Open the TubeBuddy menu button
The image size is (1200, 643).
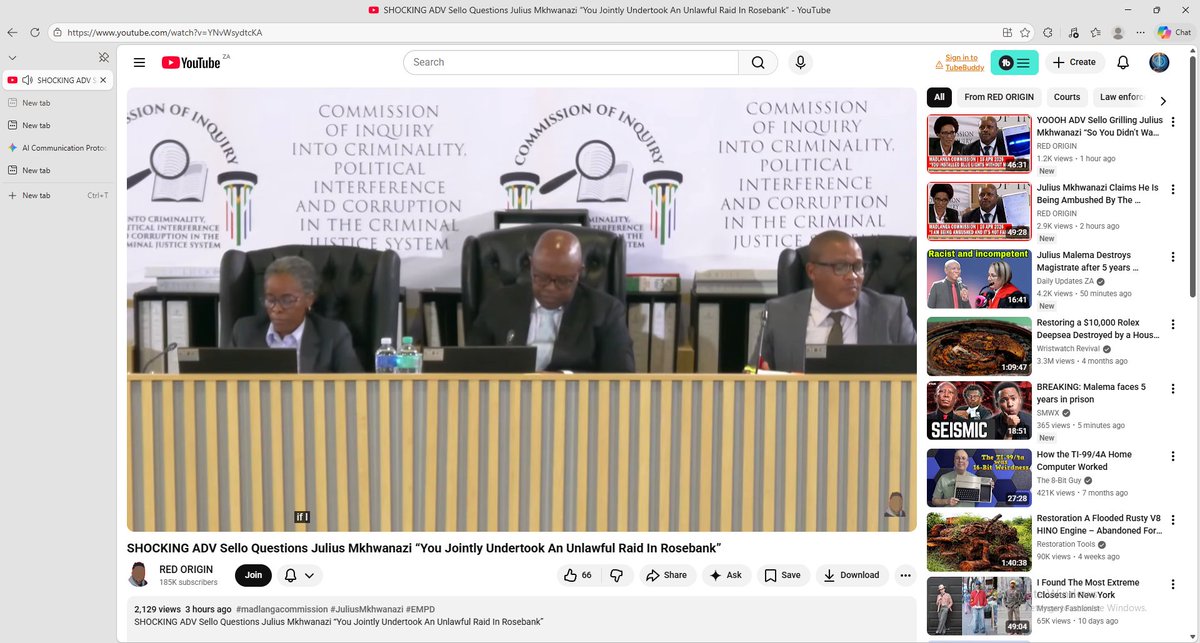point(1014,62)
